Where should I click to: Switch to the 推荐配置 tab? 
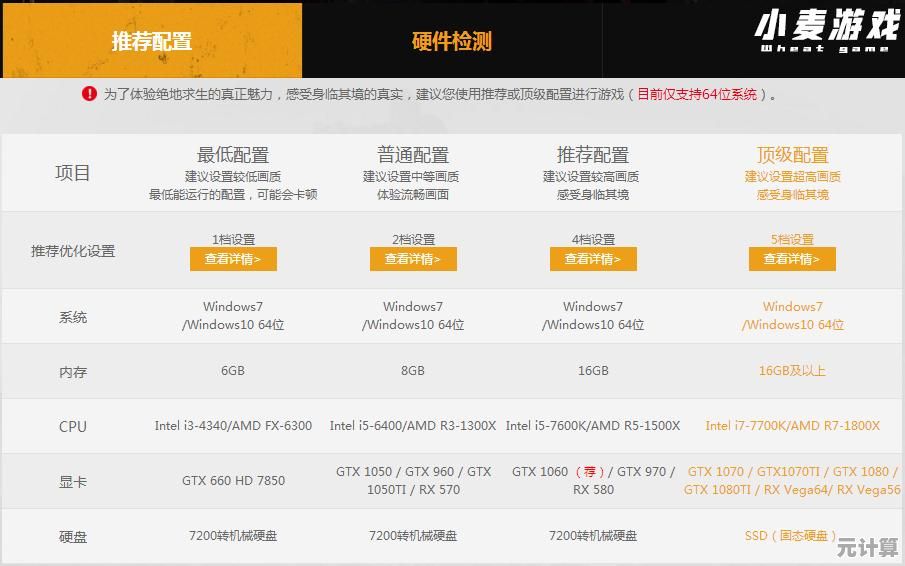[151, 41]
